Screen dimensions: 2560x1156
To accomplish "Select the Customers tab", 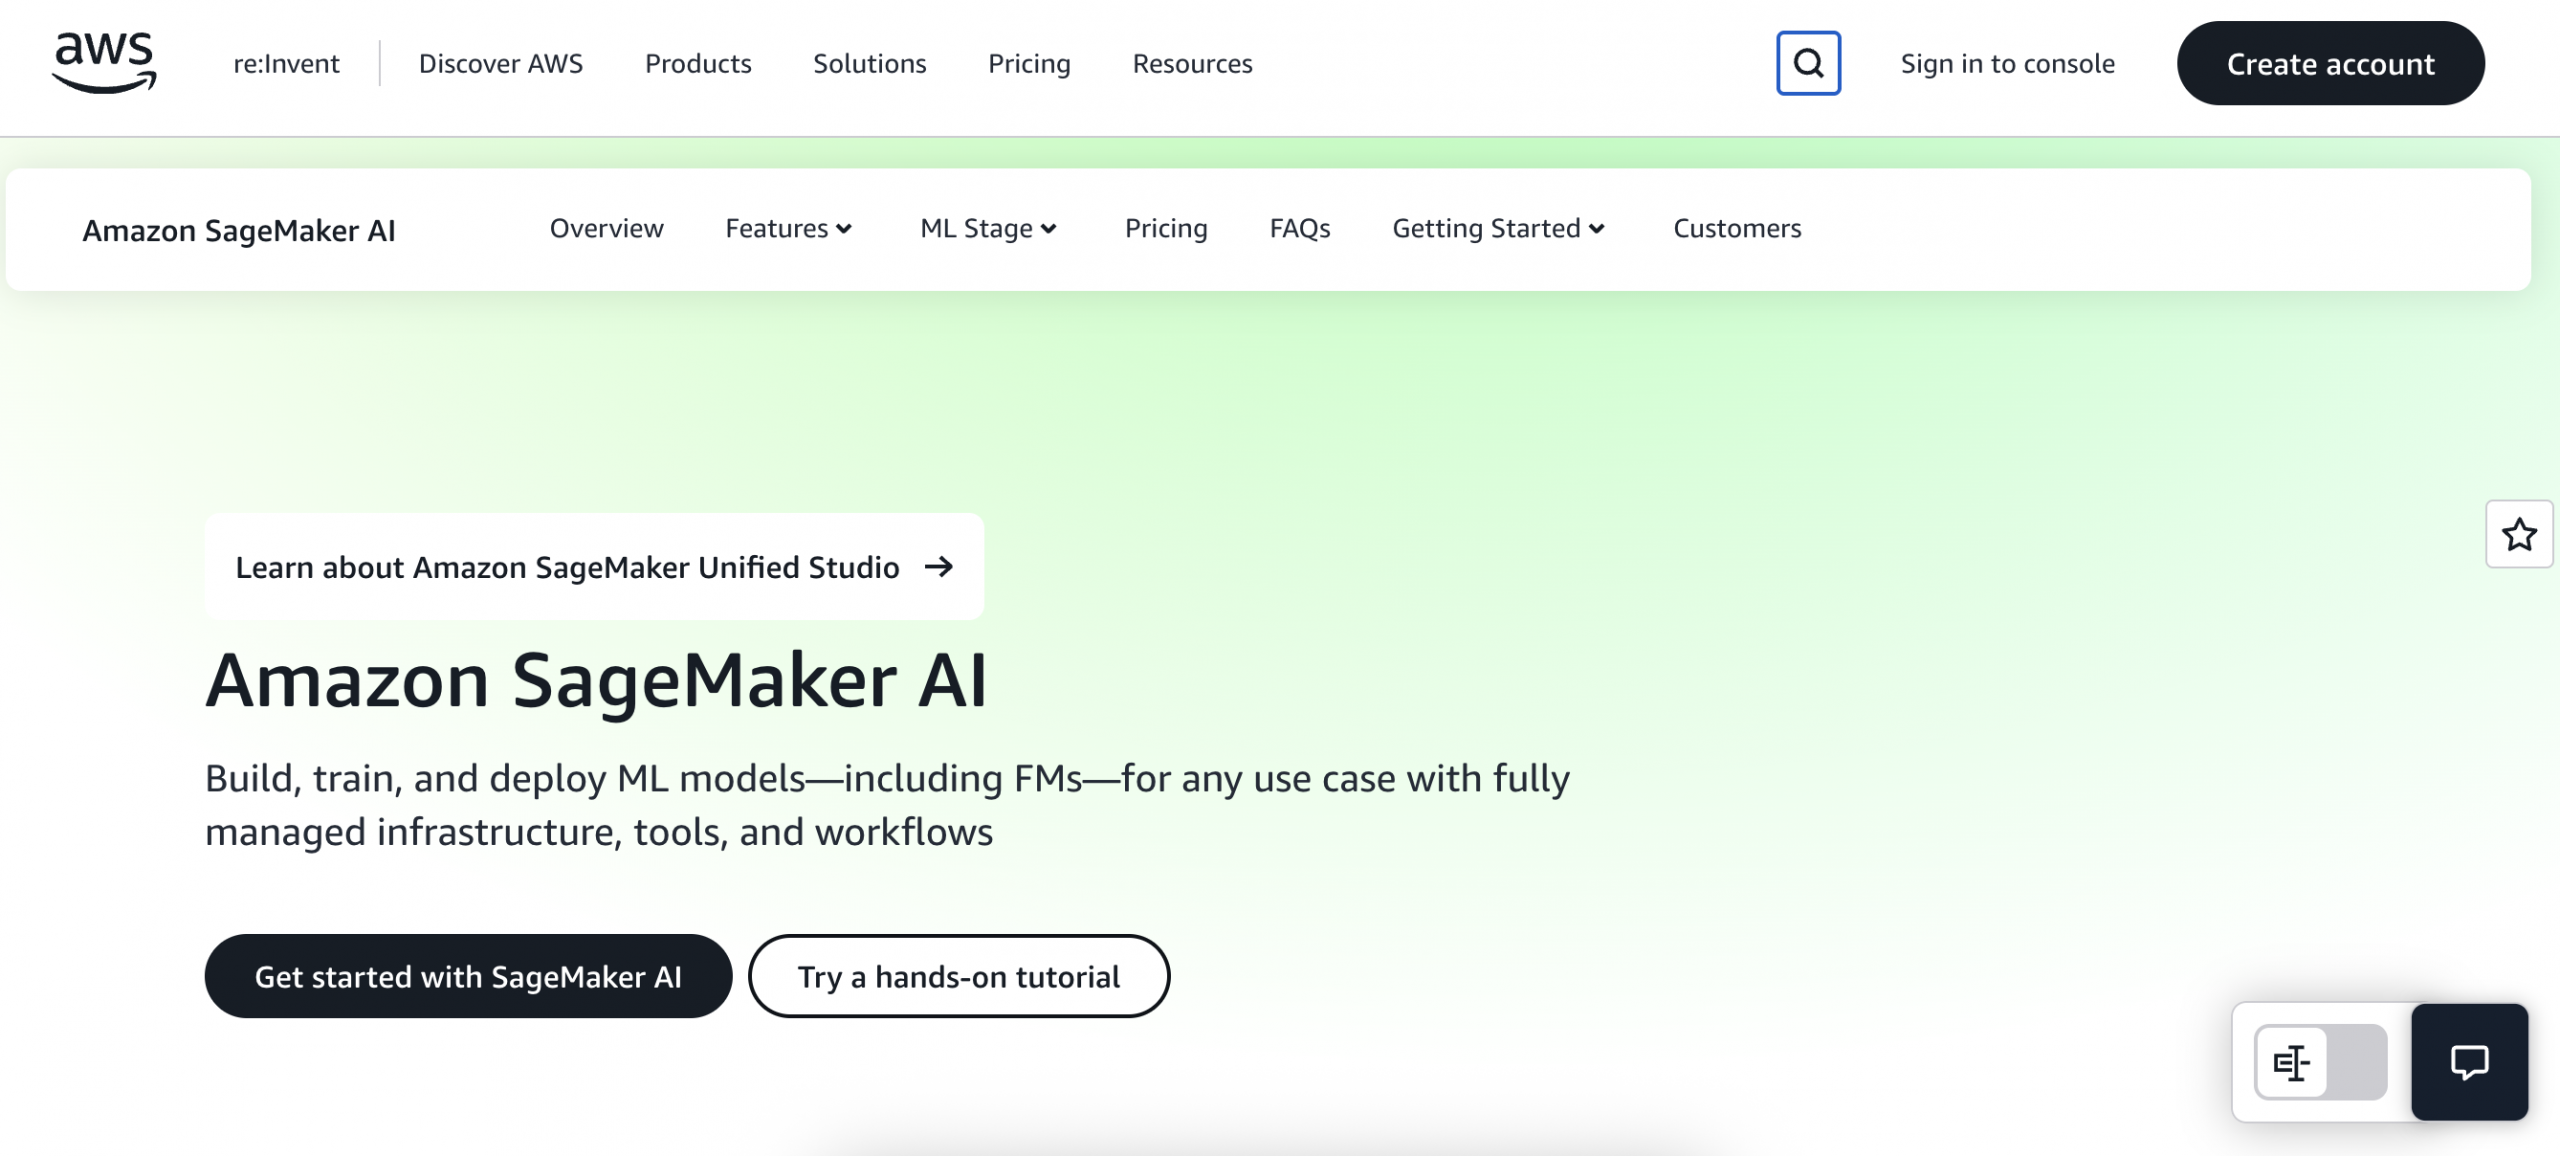I will pos(1737,228).
